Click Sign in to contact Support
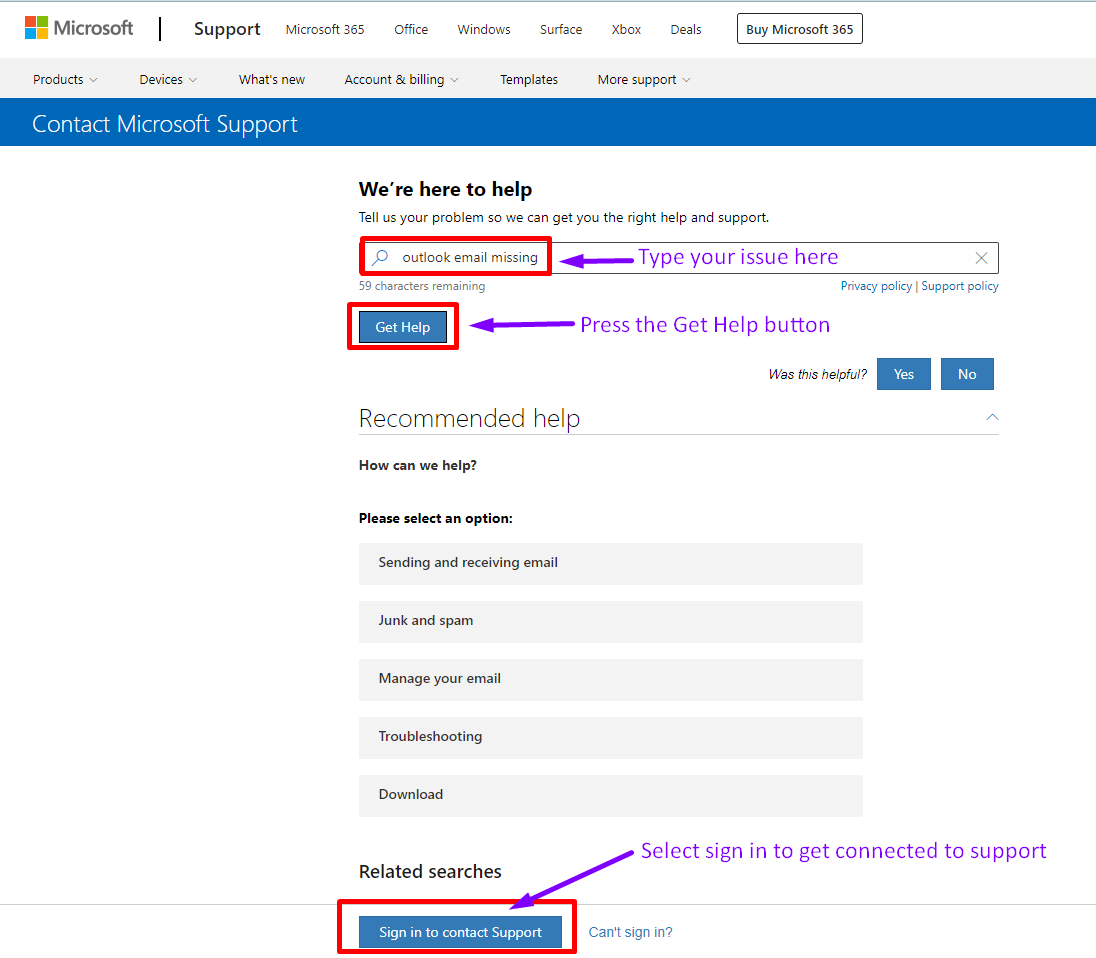The height and width of the screenshot is (958, 1096). [461, 932]
